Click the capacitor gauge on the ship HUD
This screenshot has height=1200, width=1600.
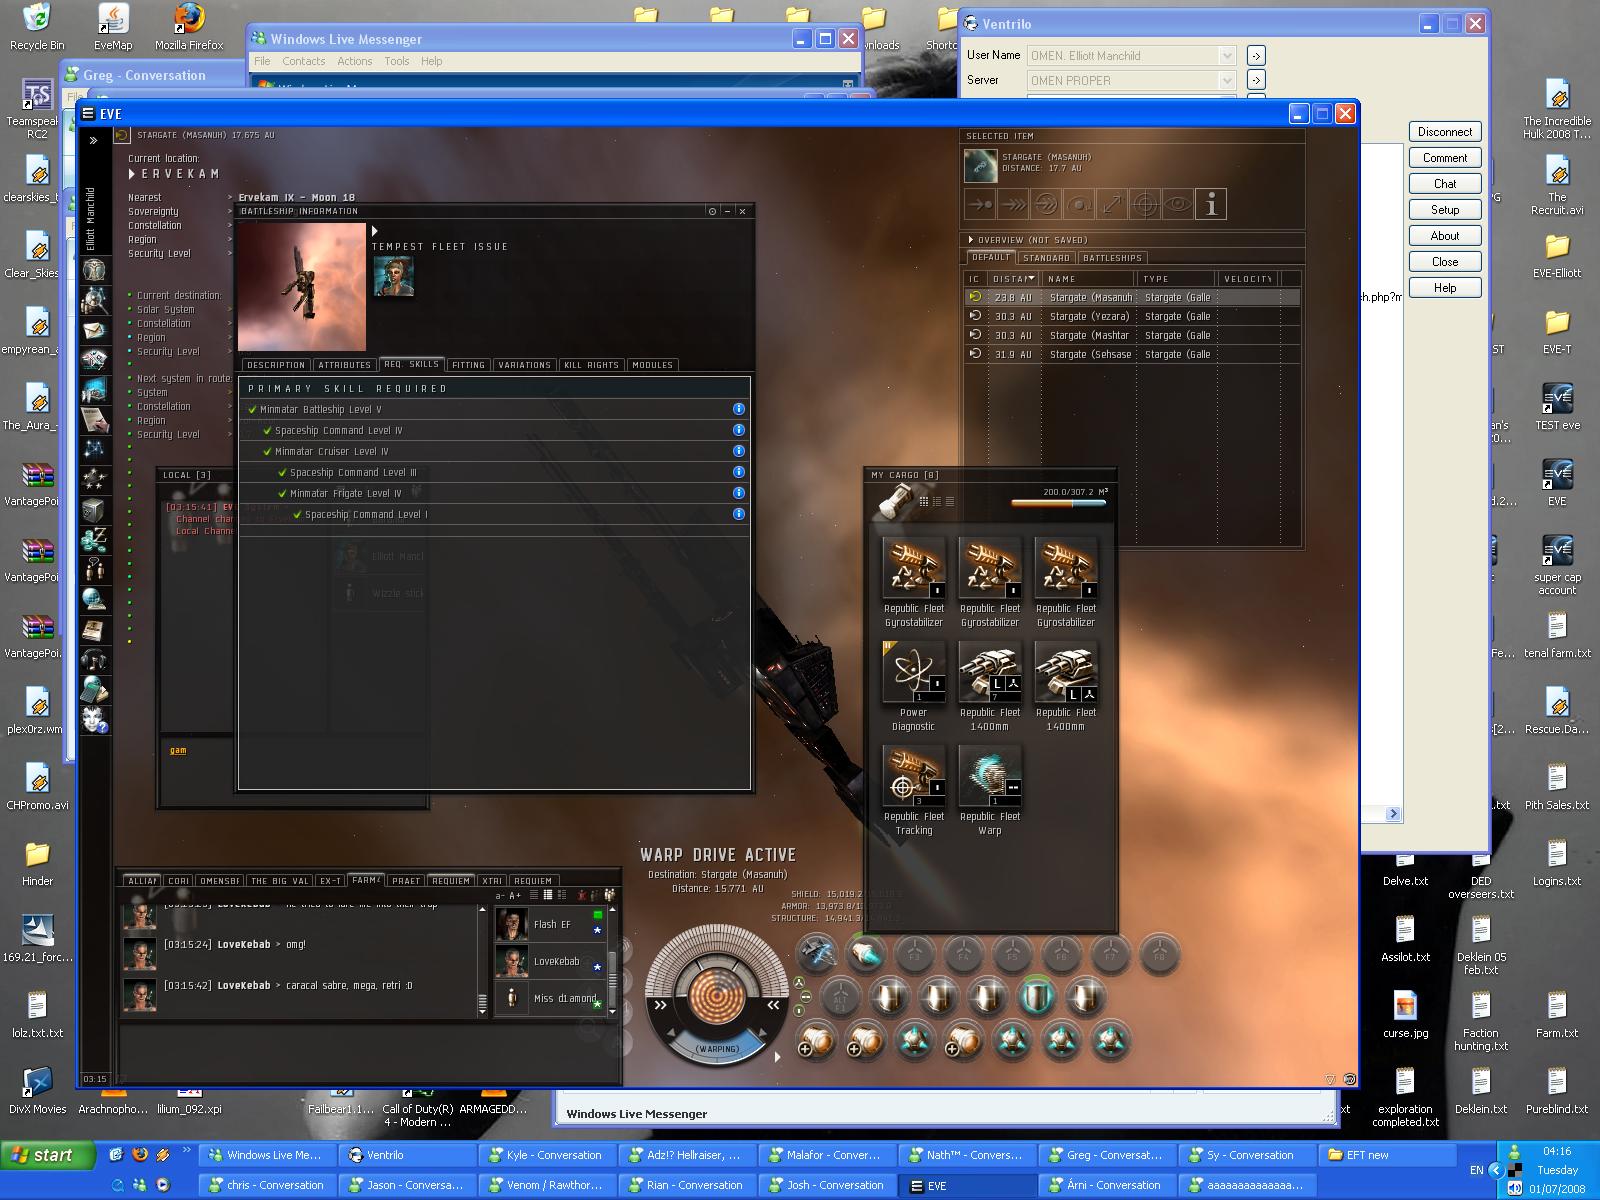point(718,995)
